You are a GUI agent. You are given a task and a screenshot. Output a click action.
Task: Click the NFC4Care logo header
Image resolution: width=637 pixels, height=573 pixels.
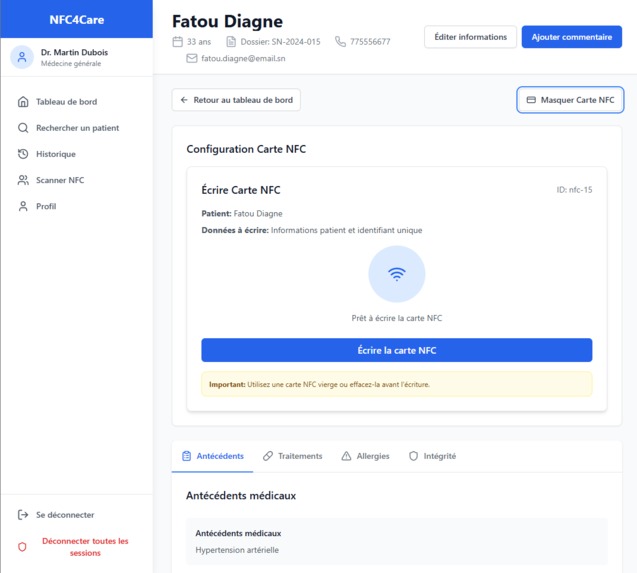(76, 20)
